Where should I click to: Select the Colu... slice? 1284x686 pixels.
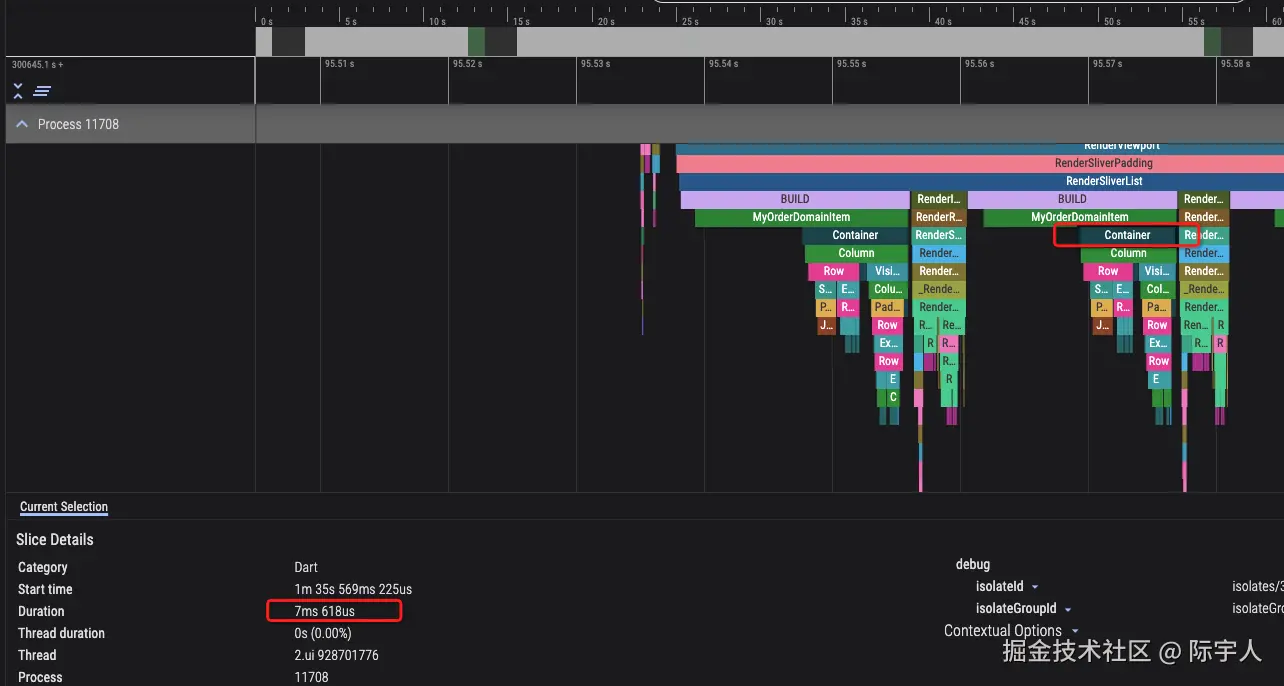click(887, 289)
